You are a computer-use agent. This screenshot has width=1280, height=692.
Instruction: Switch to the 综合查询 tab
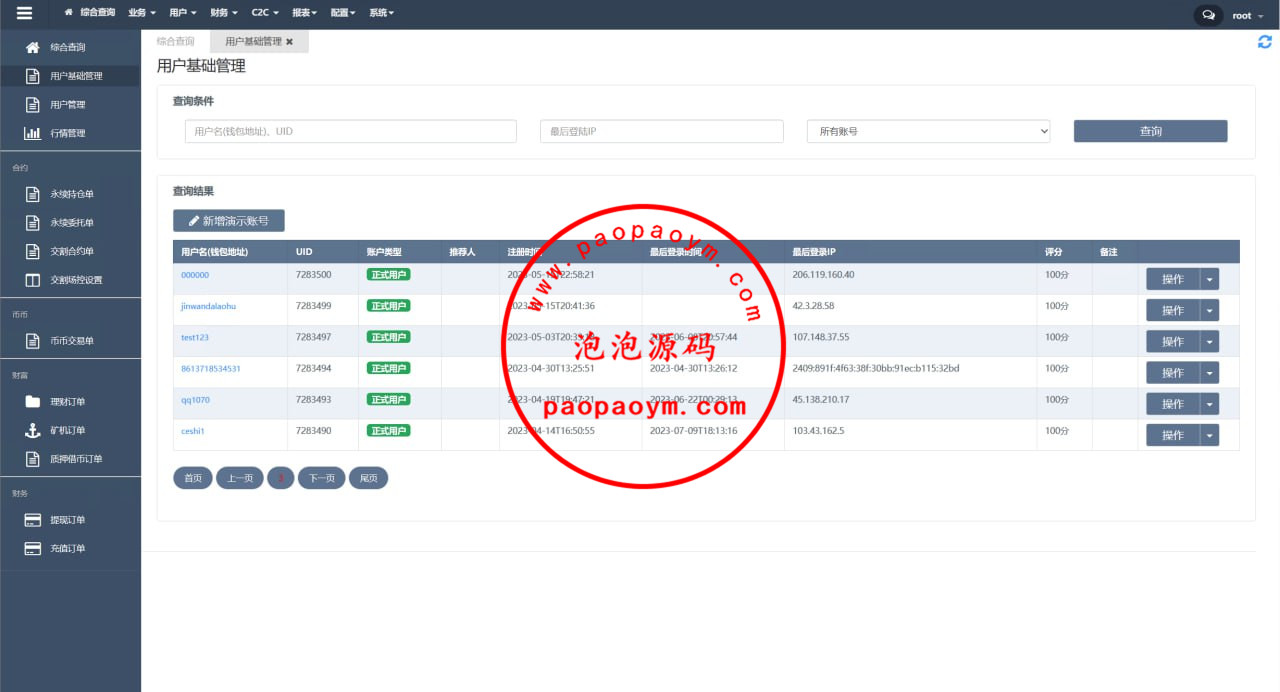pyautogui.click(x=175, y=41)
